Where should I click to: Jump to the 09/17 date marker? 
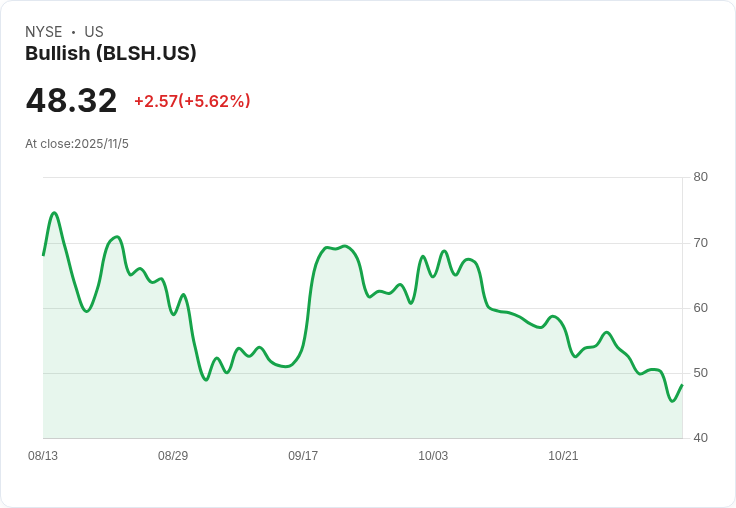(x=303, y=456)
